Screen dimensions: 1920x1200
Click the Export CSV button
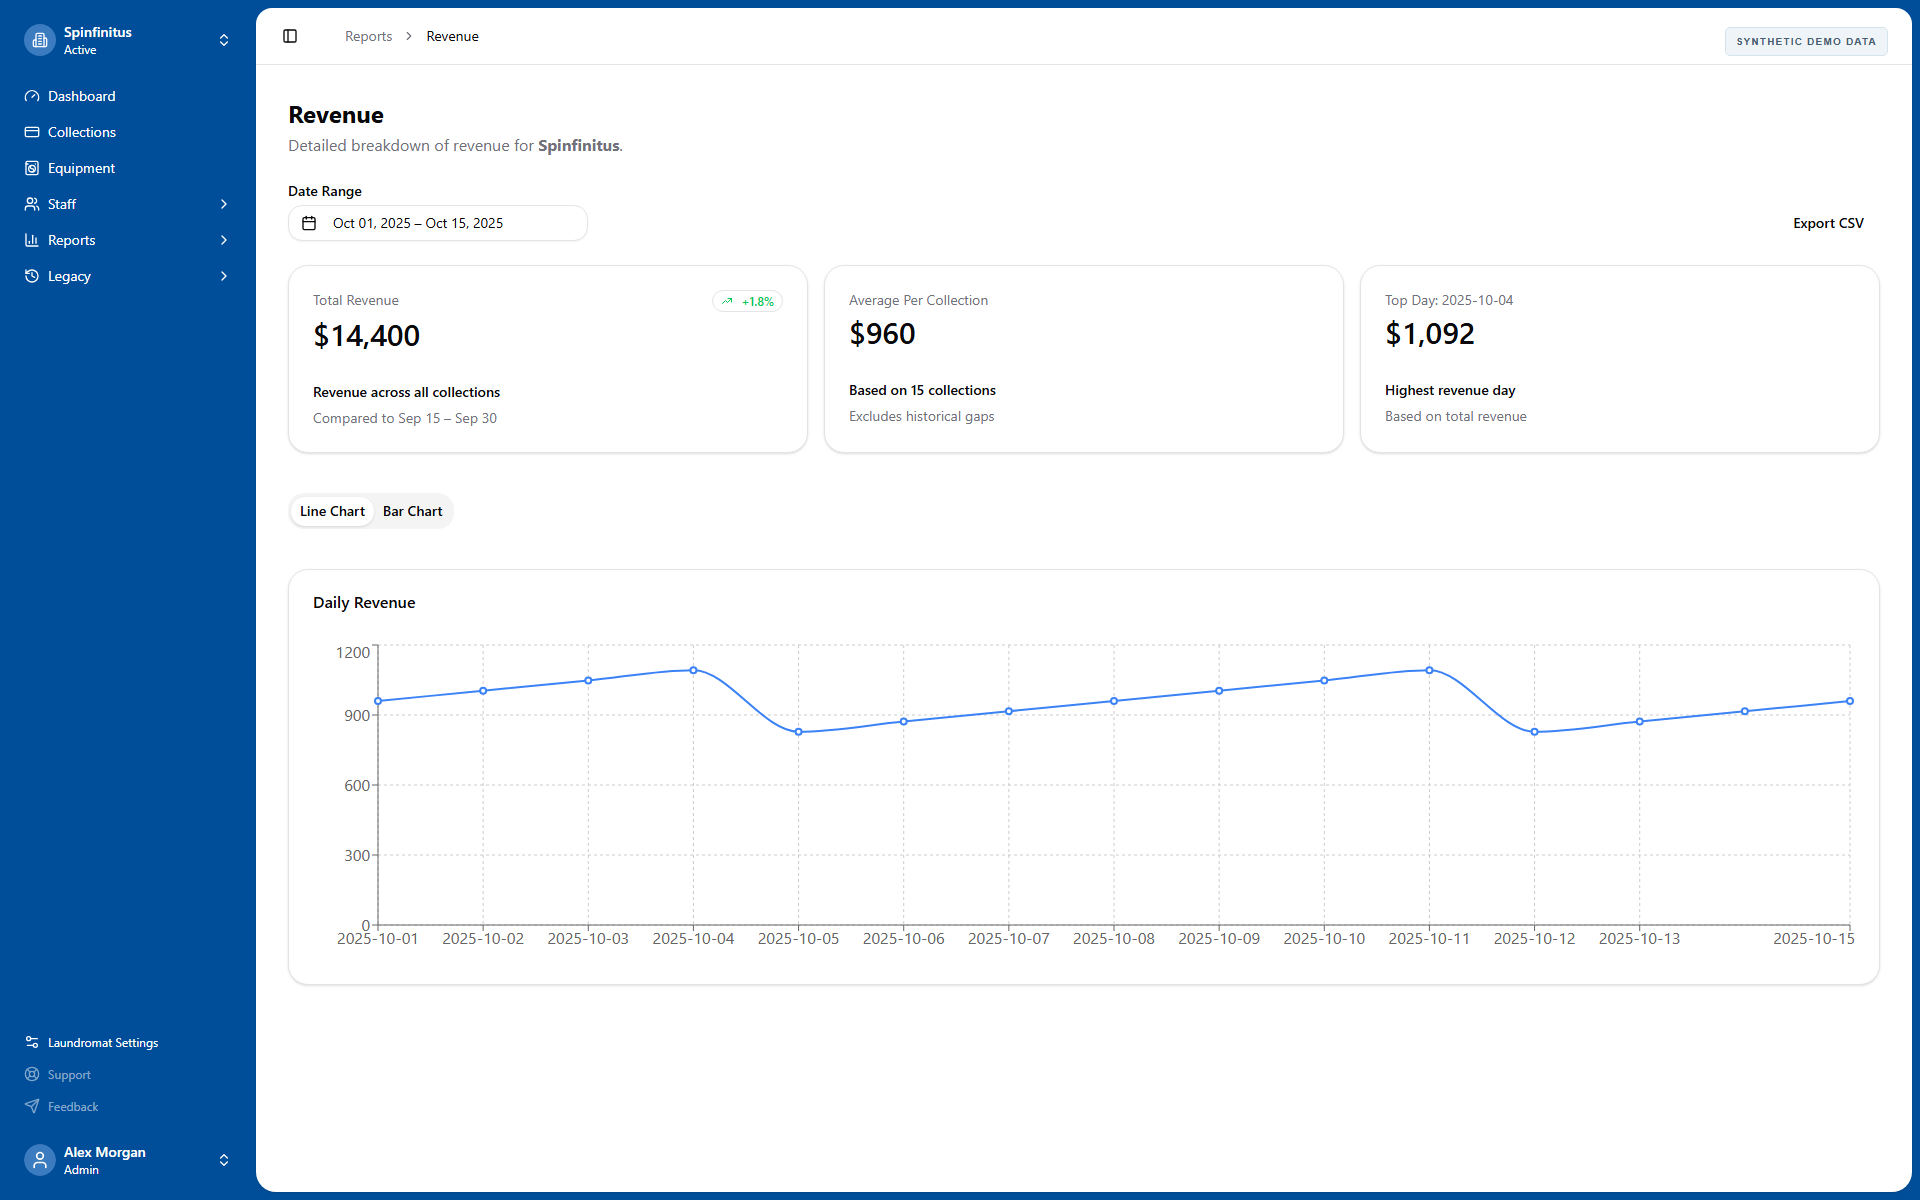point(1828,223)
